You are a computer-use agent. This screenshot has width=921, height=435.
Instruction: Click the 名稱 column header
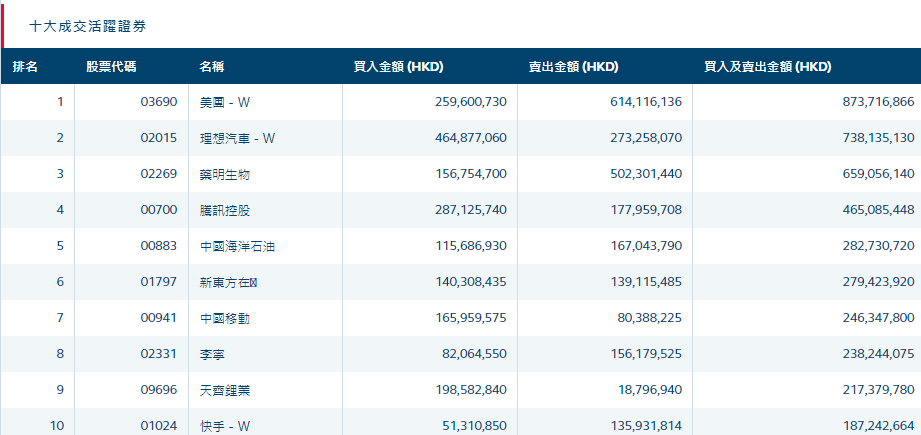(211, 67)
